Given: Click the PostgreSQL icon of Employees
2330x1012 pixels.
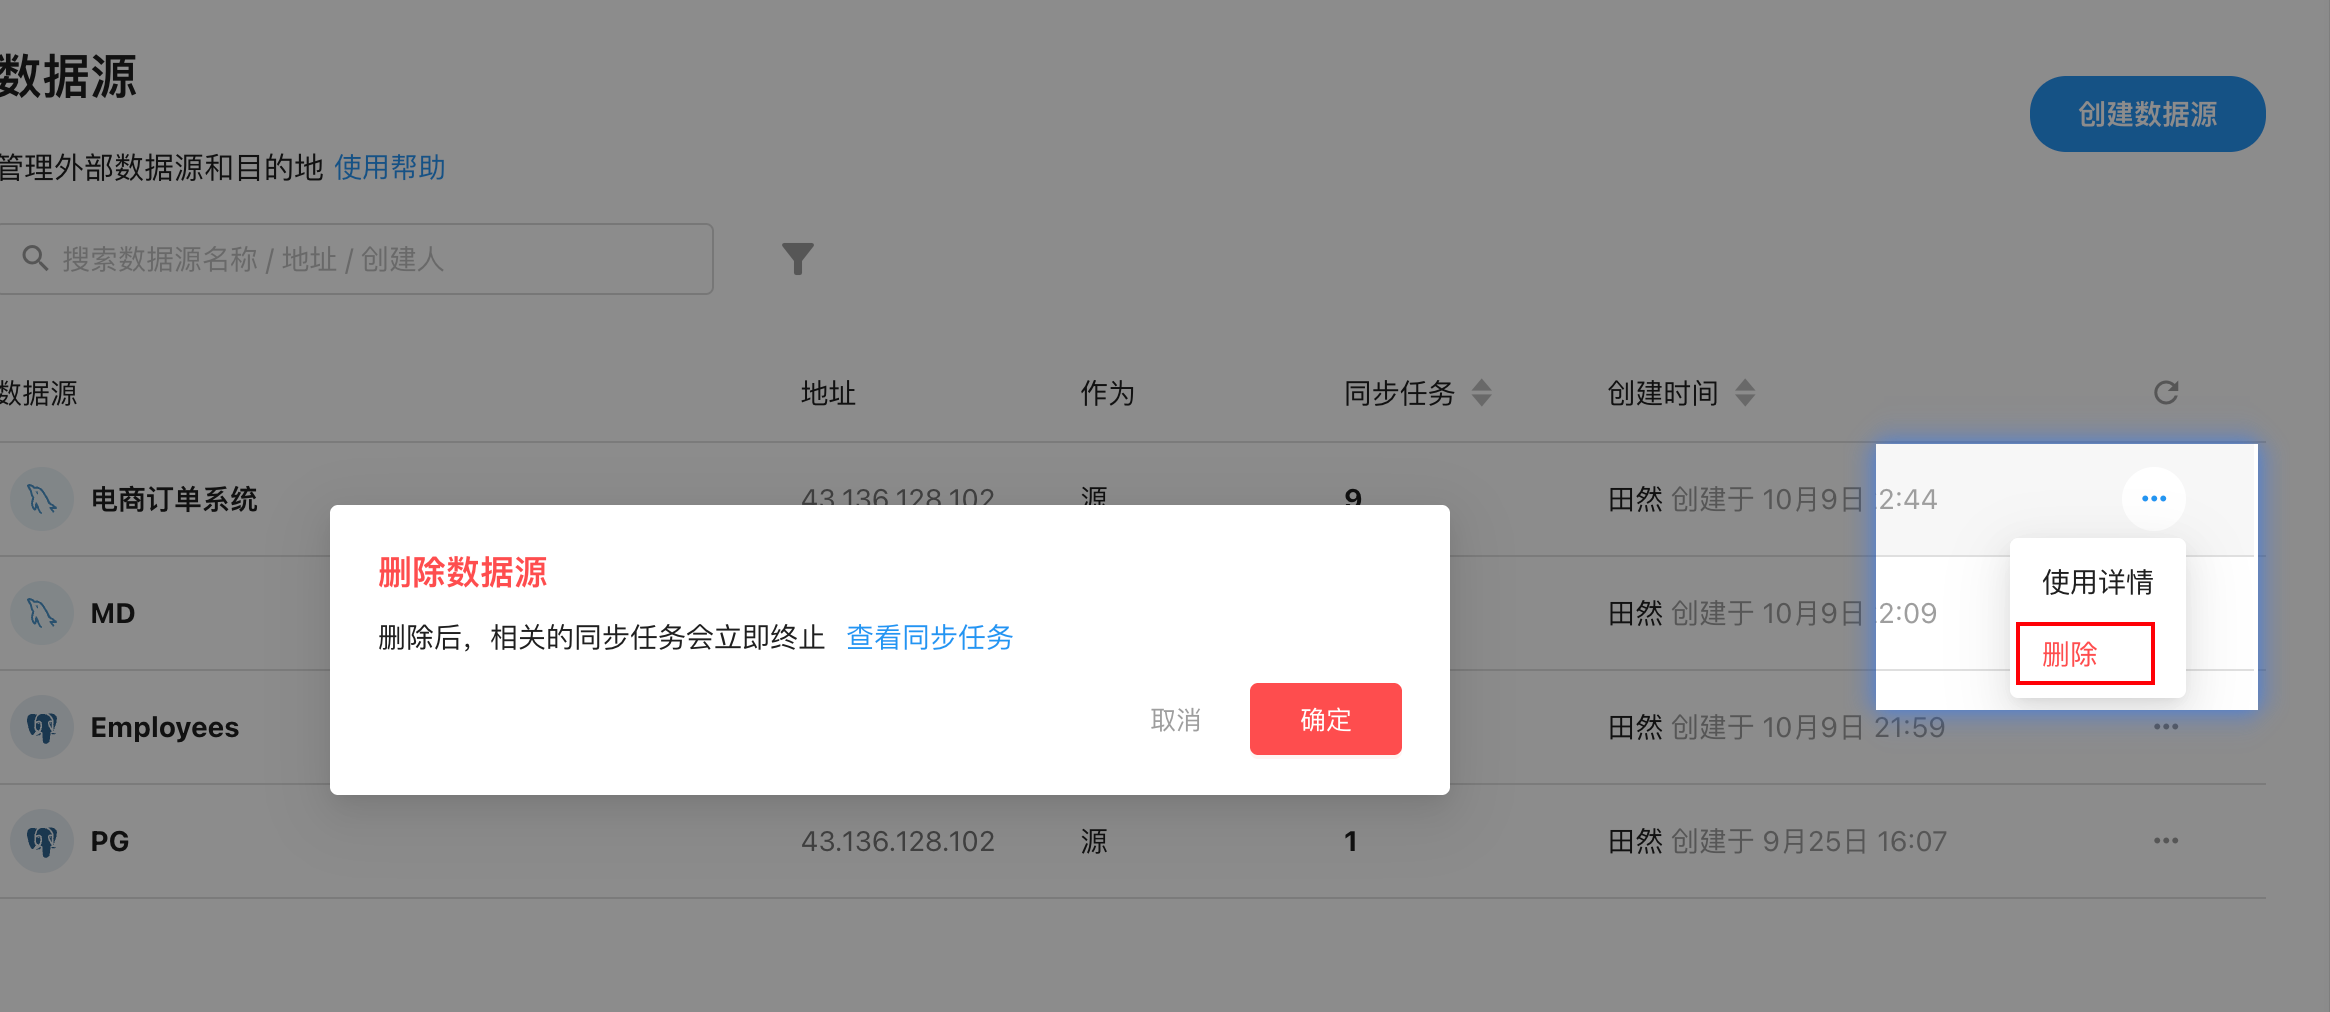Looking at the screenshot, I should [x=42, y=727].
